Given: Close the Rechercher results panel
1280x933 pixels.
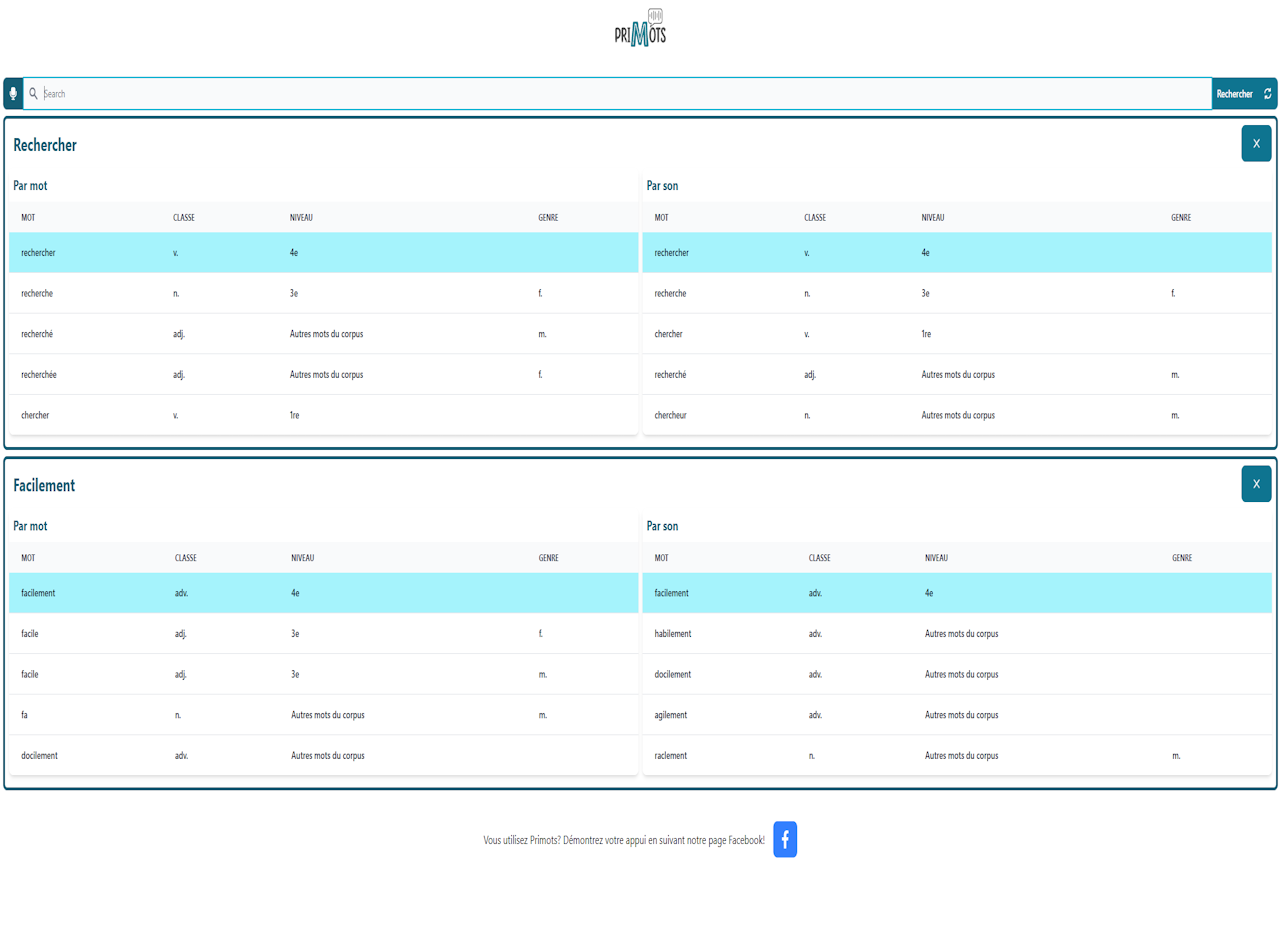Looking at the screenshot, I should (x=1256, y=144).
